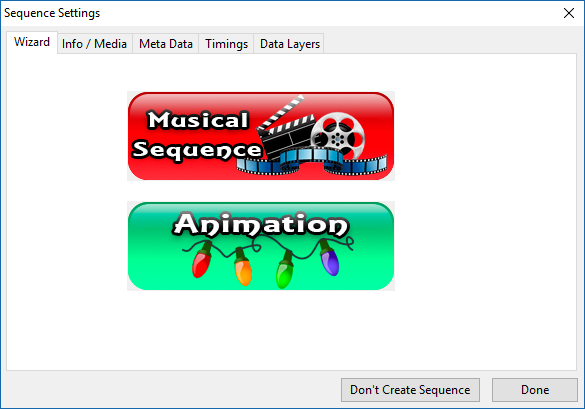Confirm with the Done button
This screenshot has width=585, height=409.
click(535, 390)
